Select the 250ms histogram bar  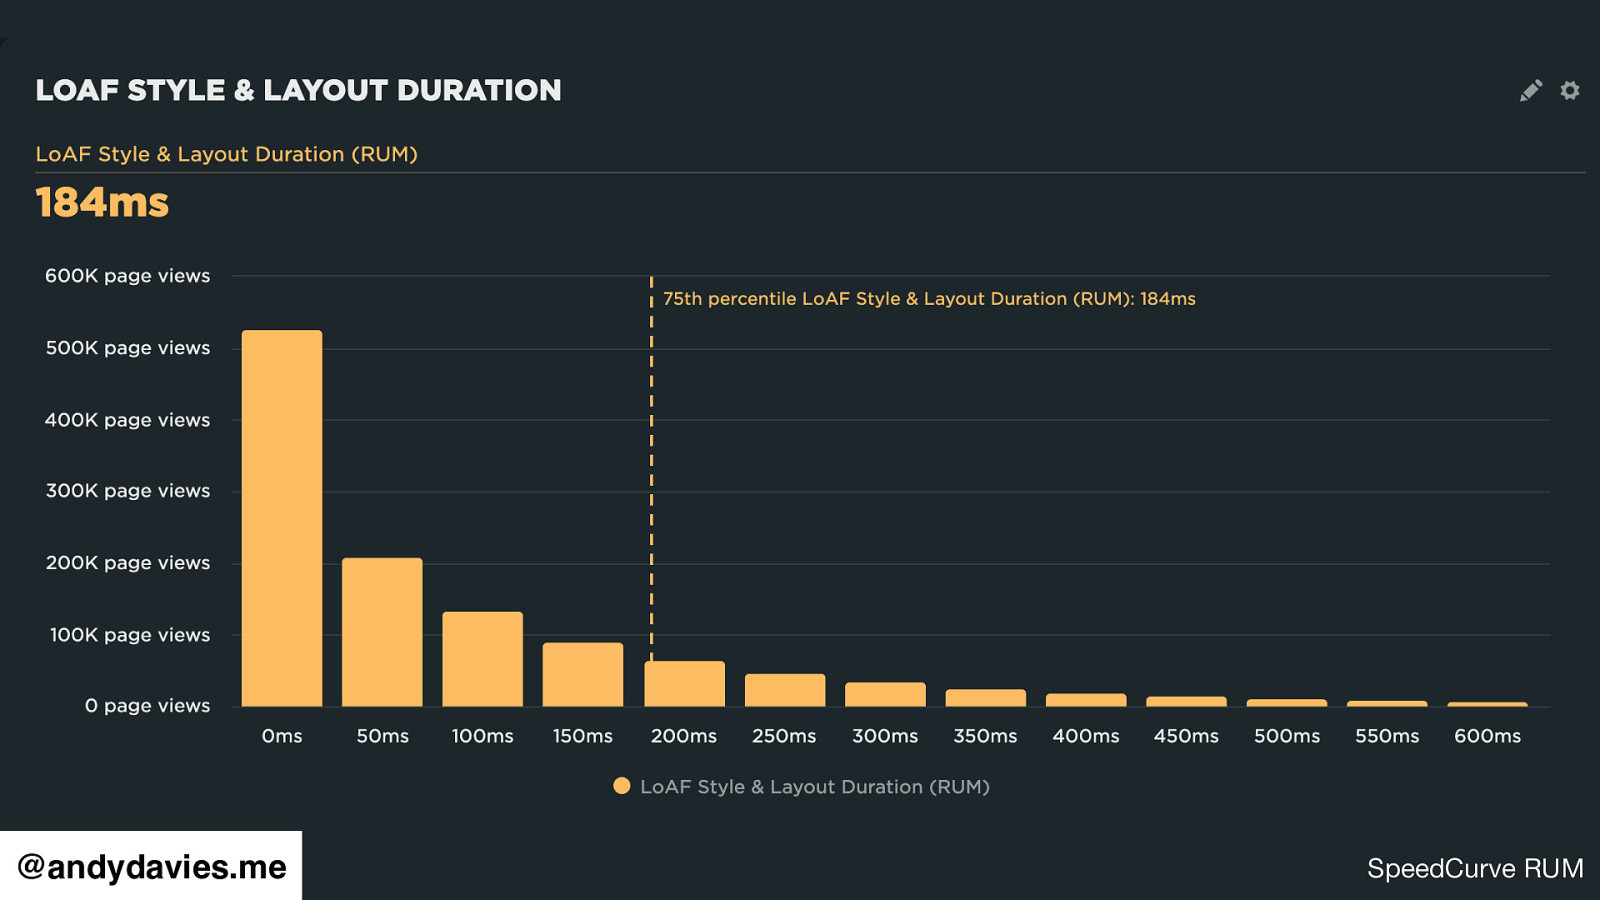click(x=785, y=690)
